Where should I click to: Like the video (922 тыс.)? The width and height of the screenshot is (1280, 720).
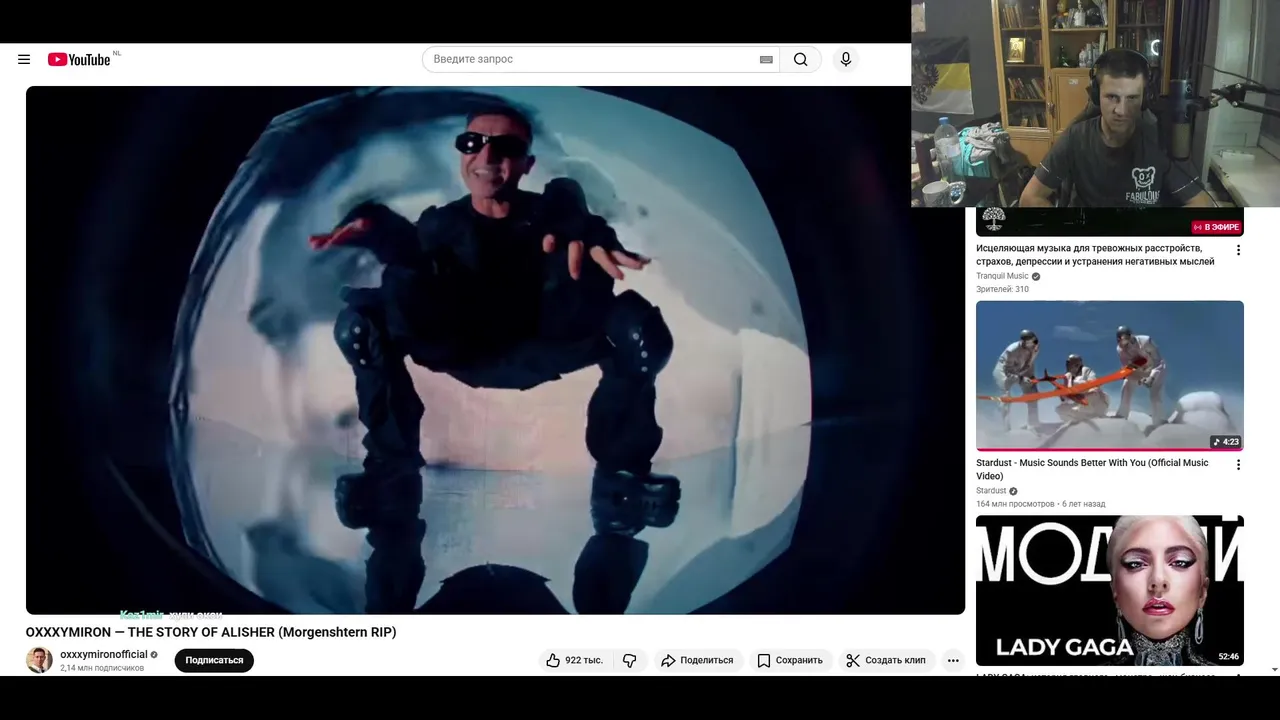coord(574,660)
